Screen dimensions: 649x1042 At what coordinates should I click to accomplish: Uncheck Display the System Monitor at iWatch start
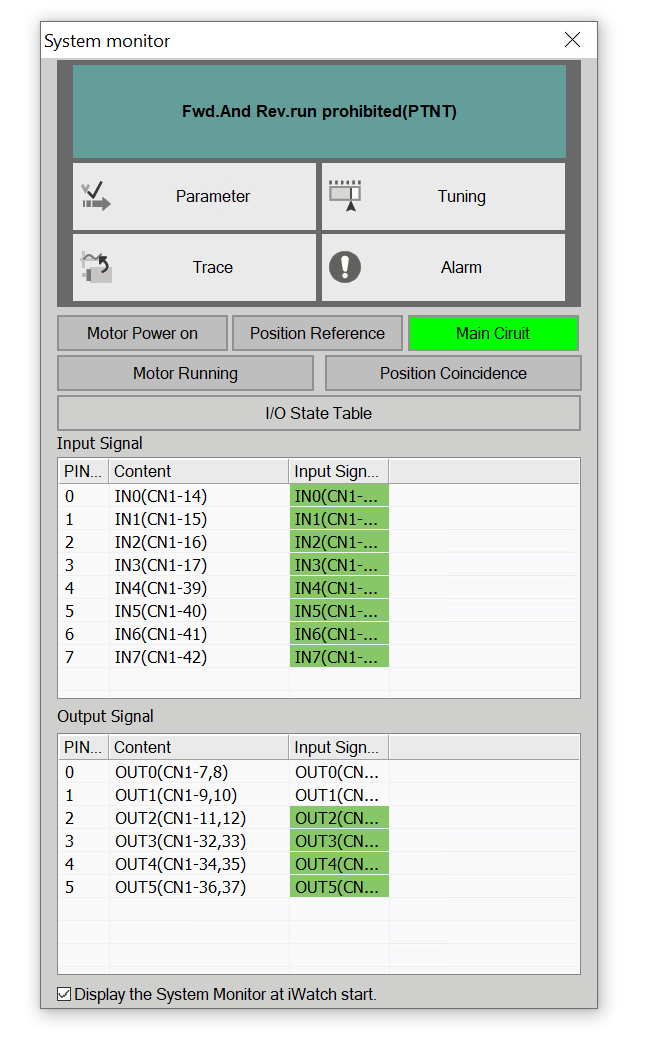coord(65,994)
